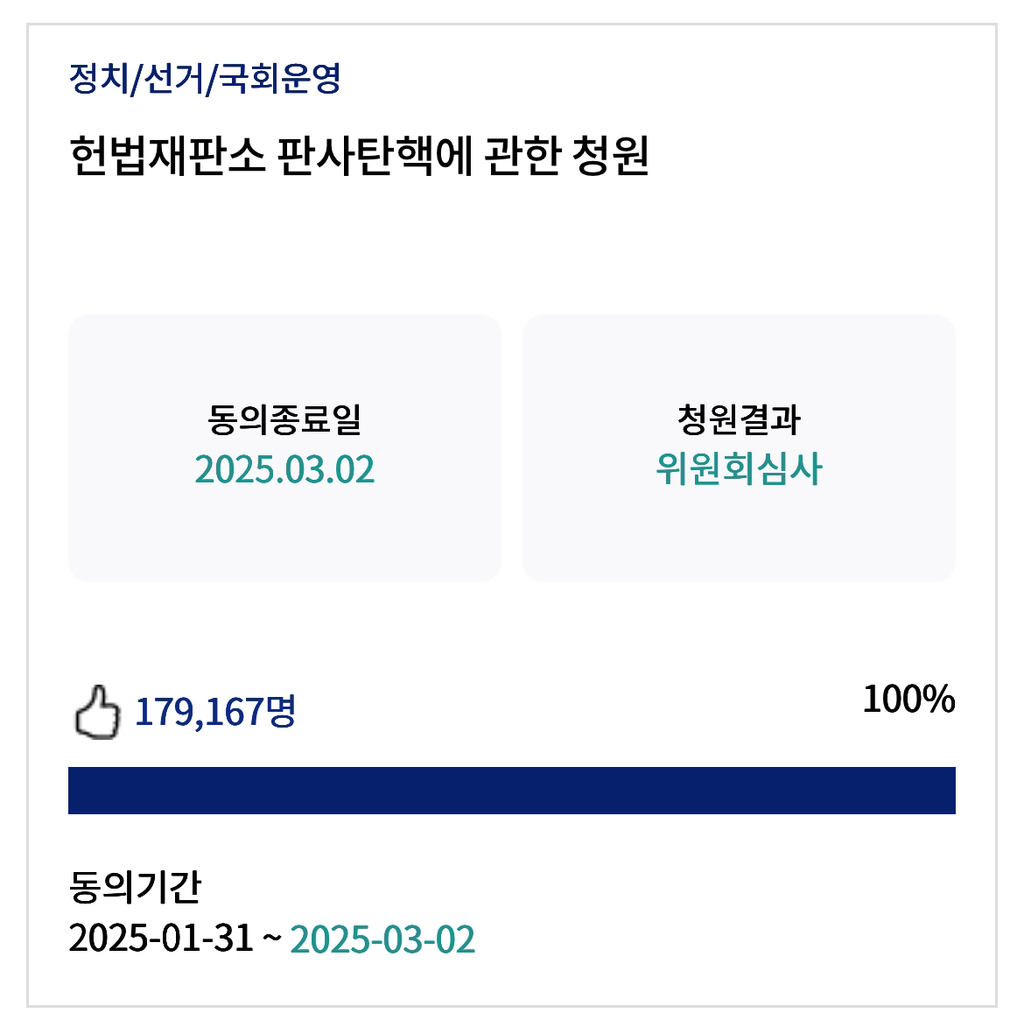Click the 100% progress percentage label
The height and width of the screenshot is (1034, 1024).
909,699
